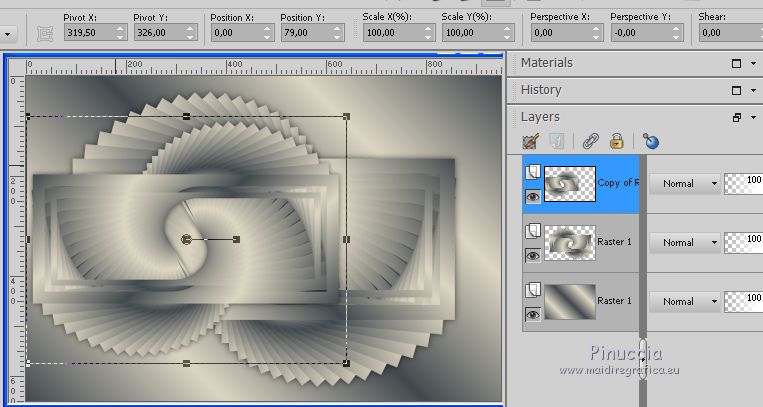763x407 pixels.
Task: Click the Scale Y(%) spinner arrows
Action: (x=507, y=33)
